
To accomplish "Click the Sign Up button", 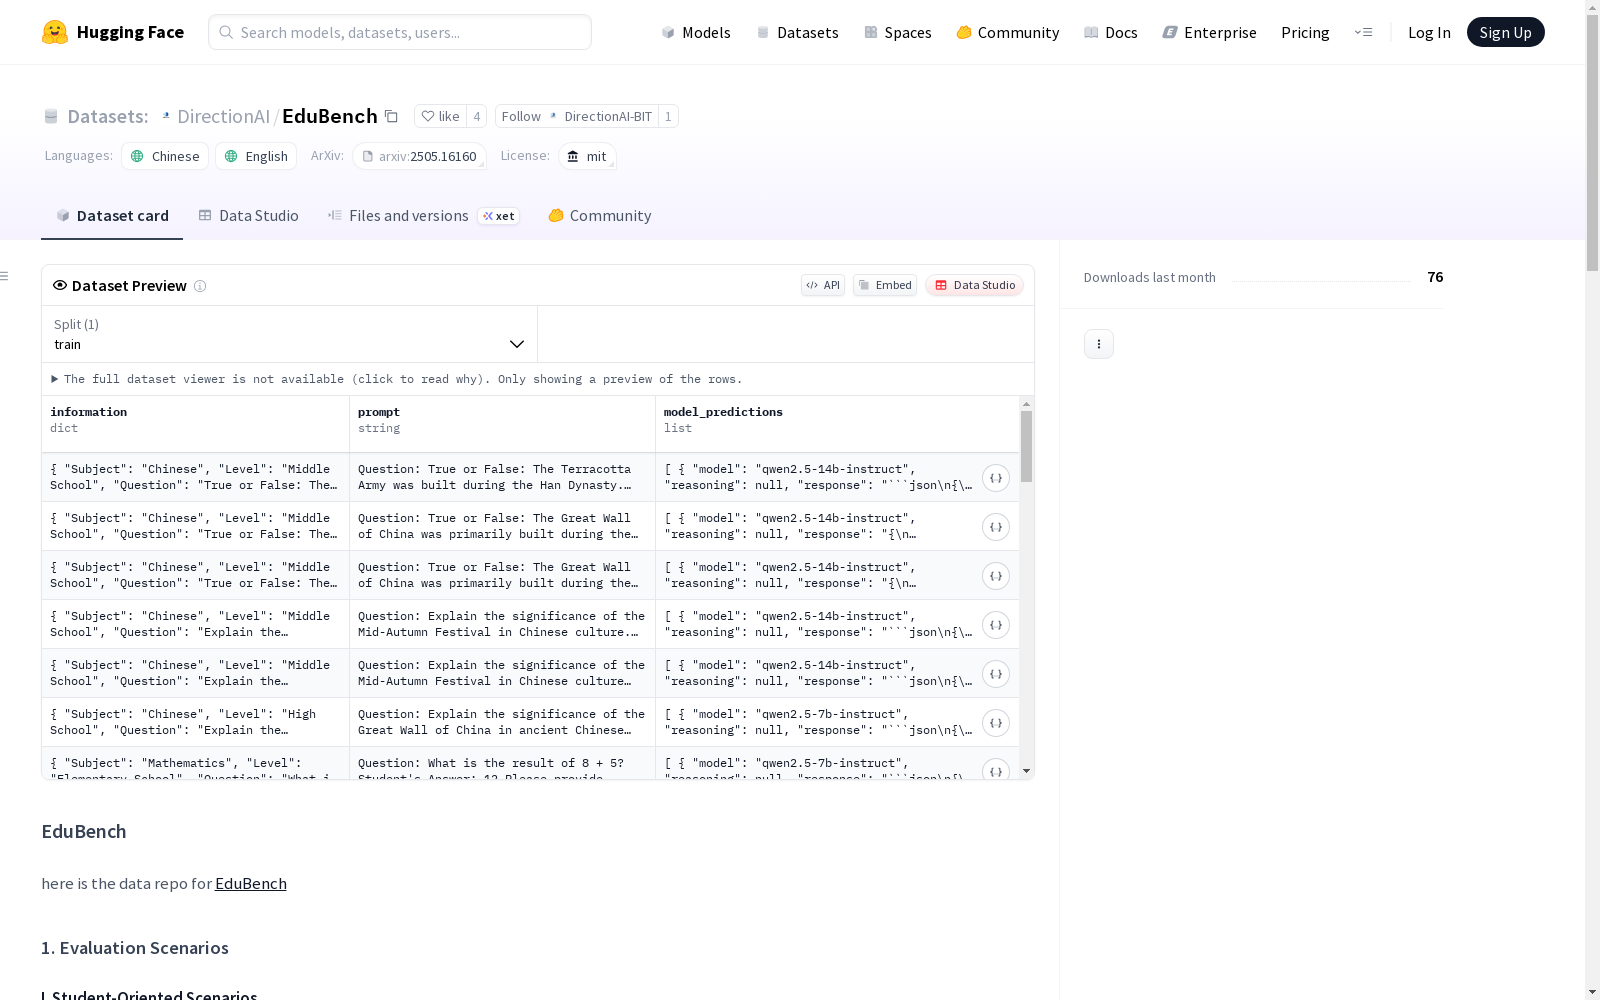I will click(1505, 32).
